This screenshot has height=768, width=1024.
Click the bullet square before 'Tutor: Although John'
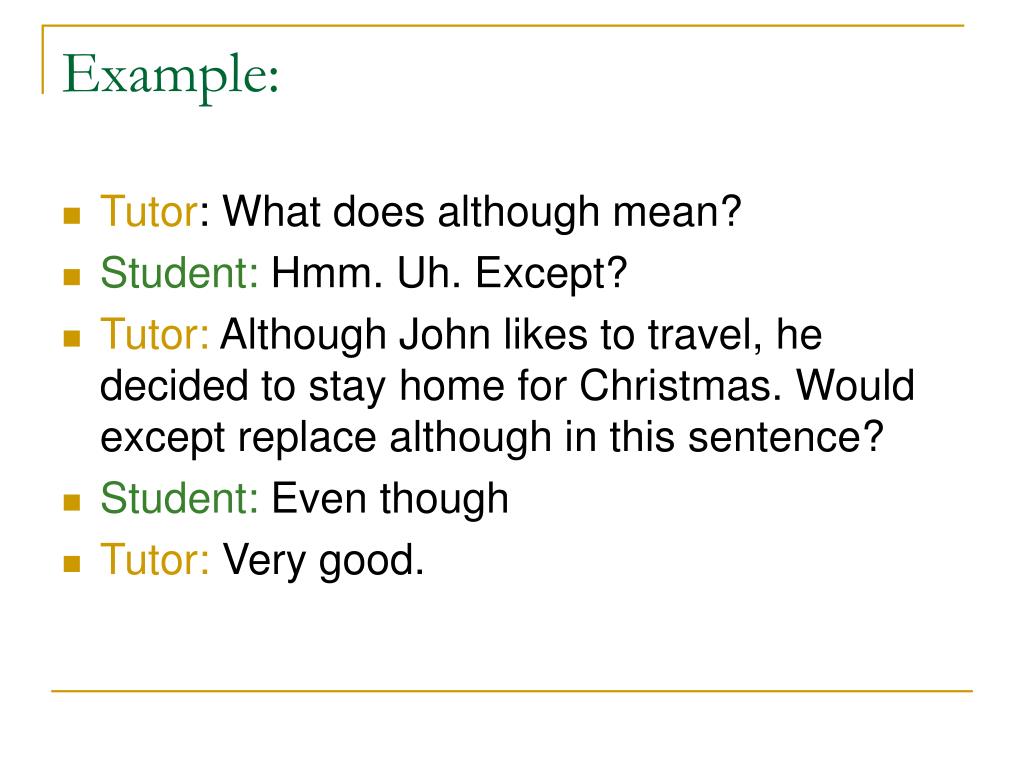72,338
